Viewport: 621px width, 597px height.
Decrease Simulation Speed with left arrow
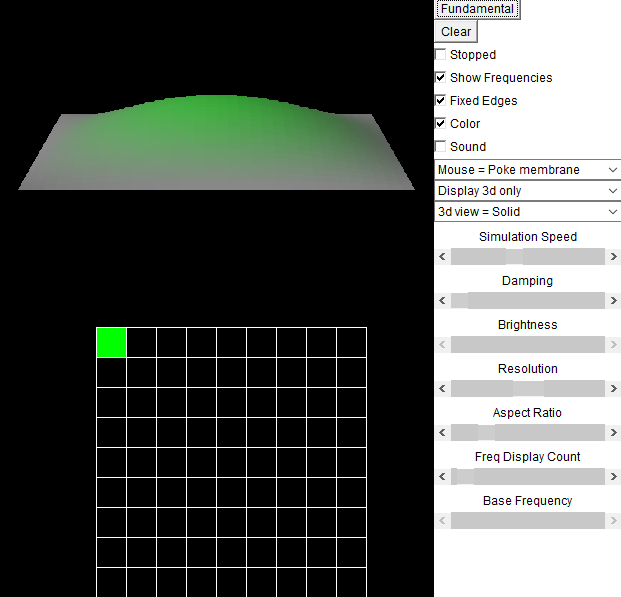(x=442, y=257)
